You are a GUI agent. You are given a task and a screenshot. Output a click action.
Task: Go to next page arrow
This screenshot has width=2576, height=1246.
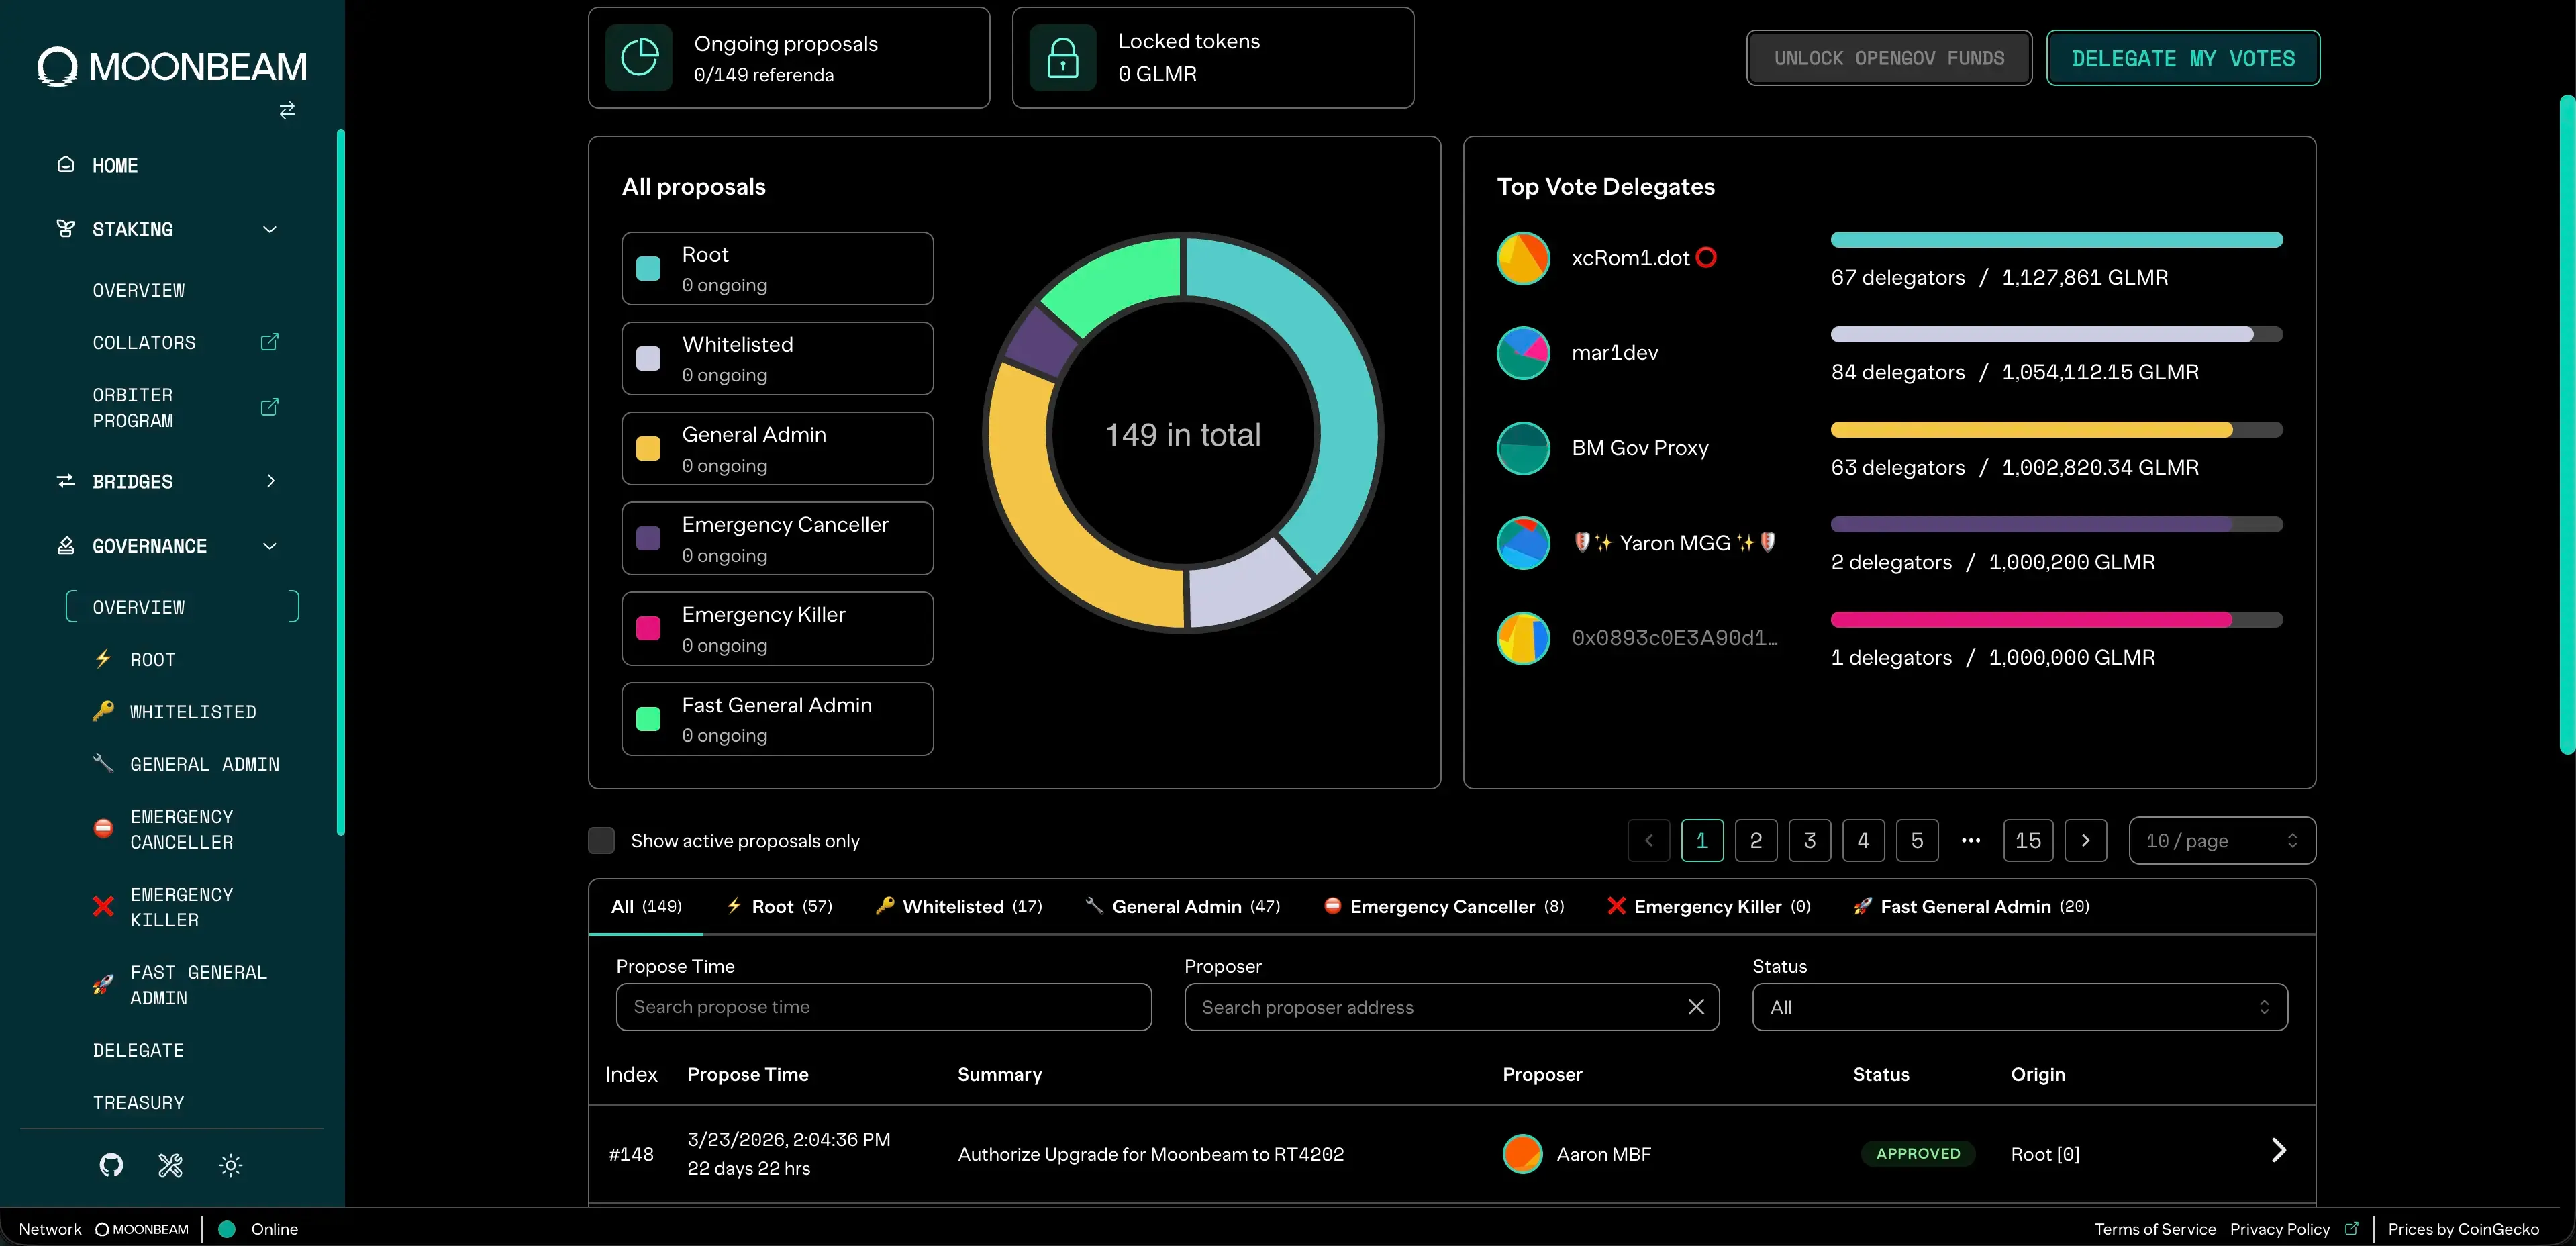[2086, 841]
